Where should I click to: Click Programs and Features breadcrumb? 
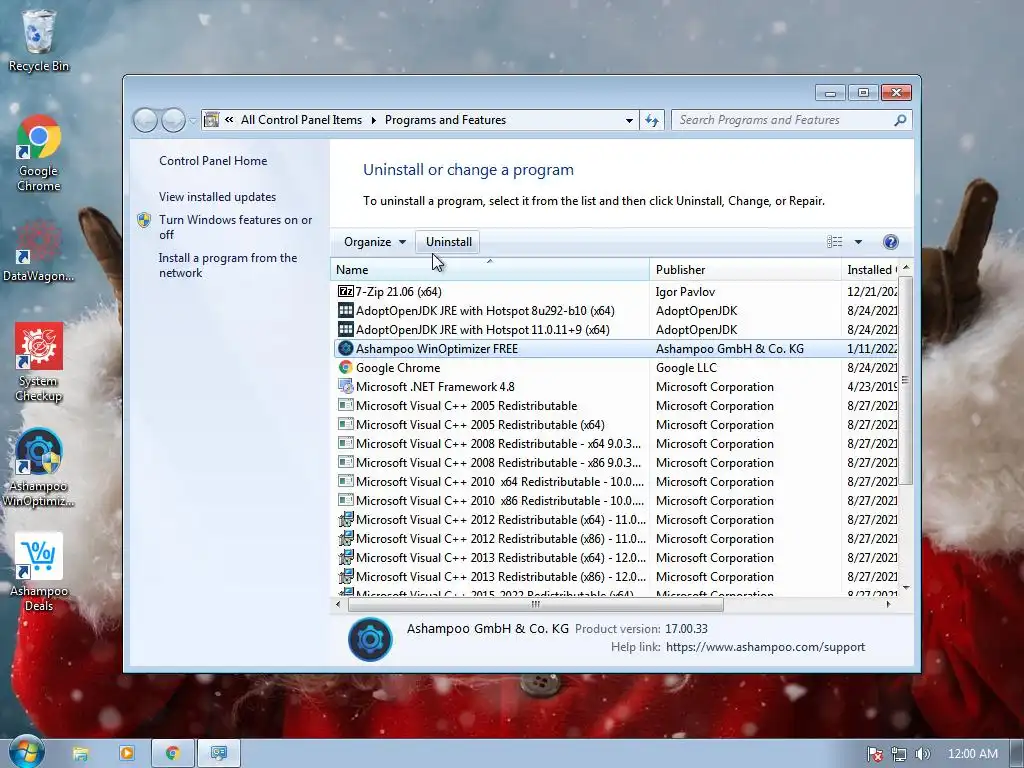click(x=445, y=120)
